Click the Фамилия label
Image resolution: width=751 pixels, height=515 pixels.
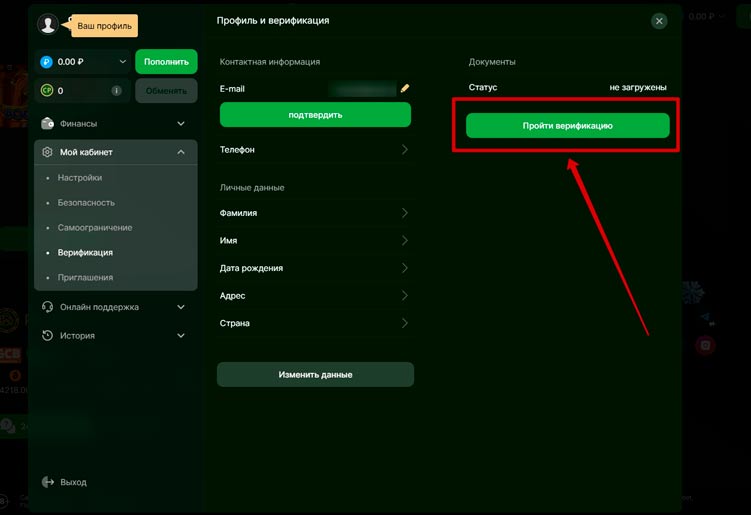(x=238, y=213)
